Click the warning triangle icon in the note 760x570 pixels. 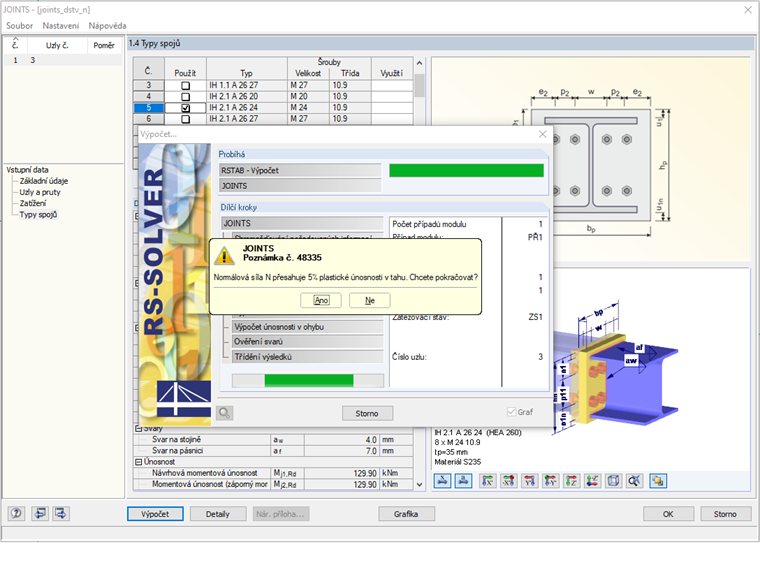pos(224,255)
